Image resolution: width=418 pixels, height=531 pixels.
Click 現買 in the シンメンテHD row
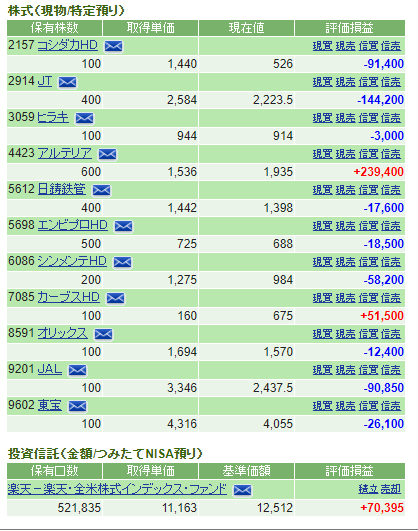[x=322, y=262]
